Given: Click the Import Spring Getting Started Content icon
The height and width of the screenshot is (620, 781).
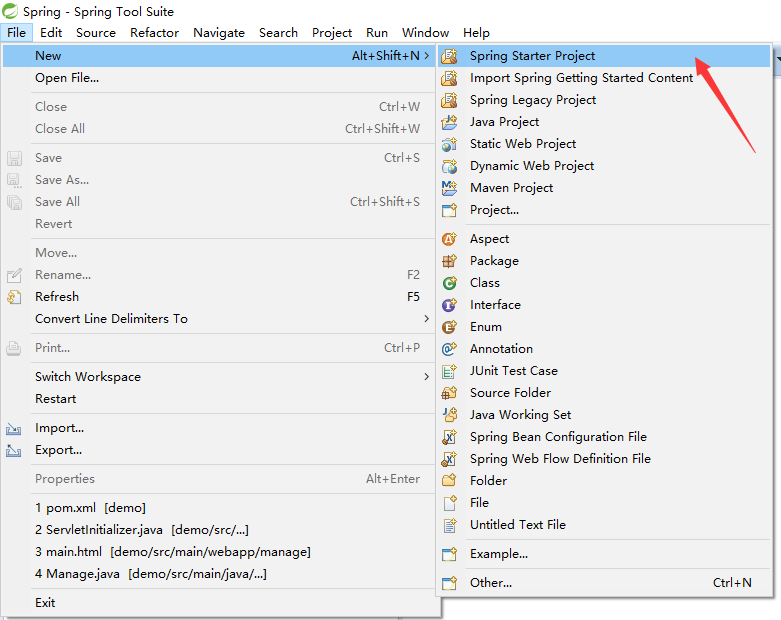Looking at the screenshot, I should [x=449, y=78].
